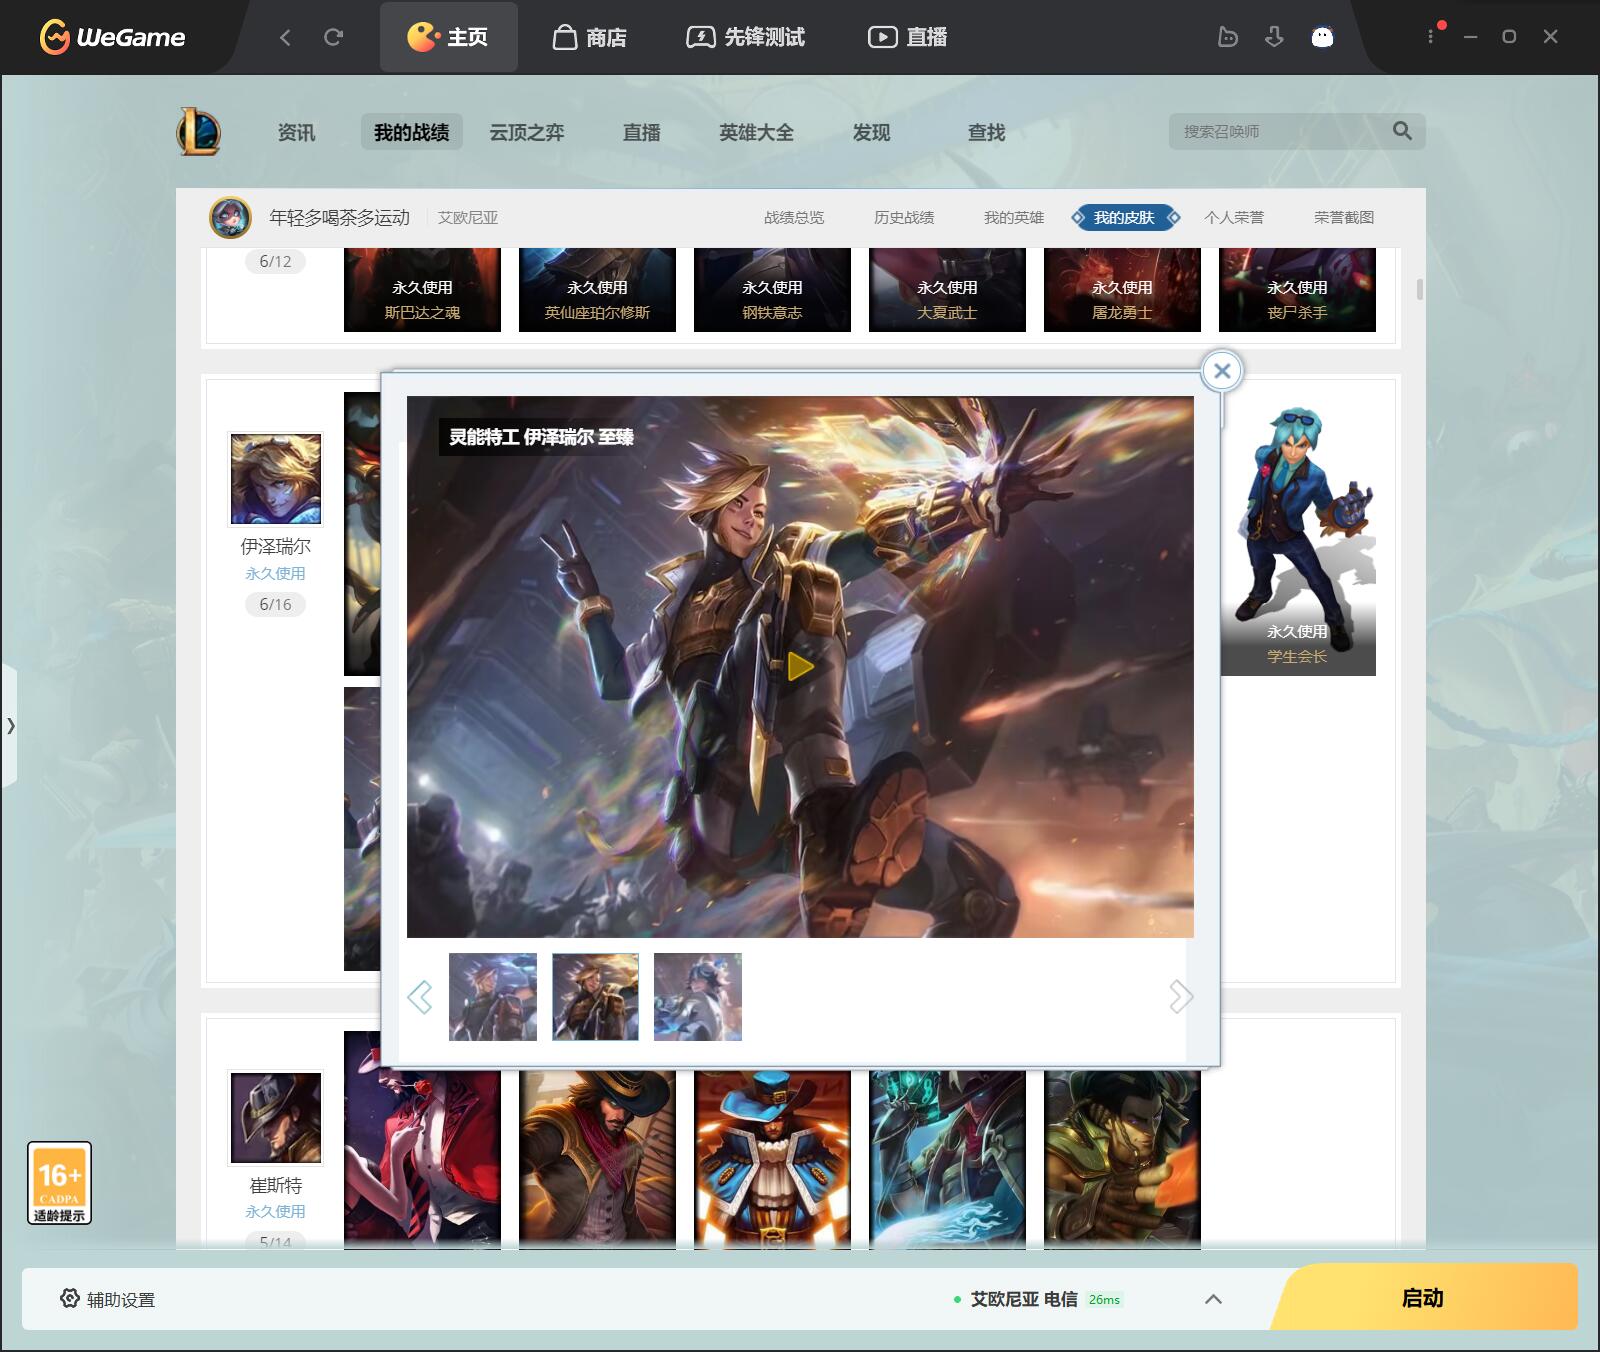This screenshot has height=1352, width=1600.
Task: Show previous skin thumbnails with left arrow
Action: [420, 996]
